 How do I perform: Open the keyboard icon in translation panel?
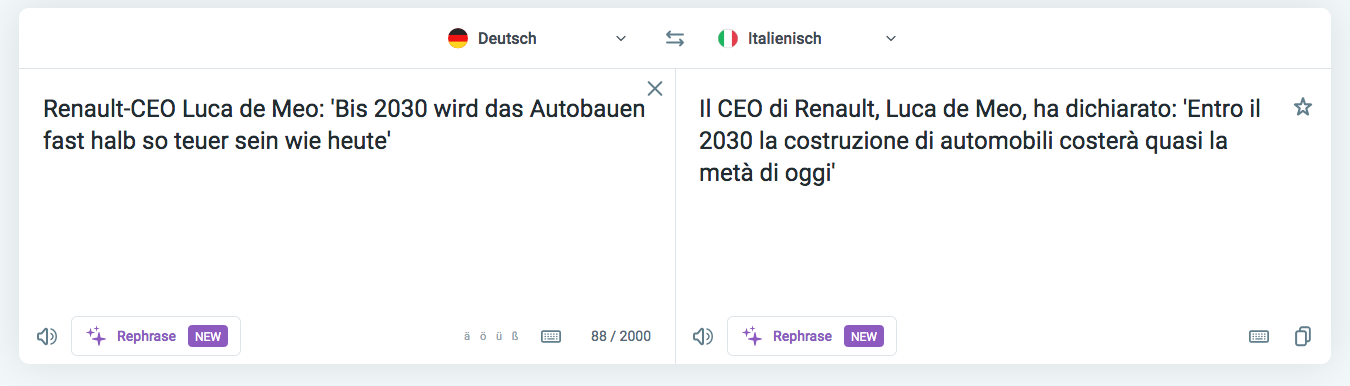pos(1259,336)
